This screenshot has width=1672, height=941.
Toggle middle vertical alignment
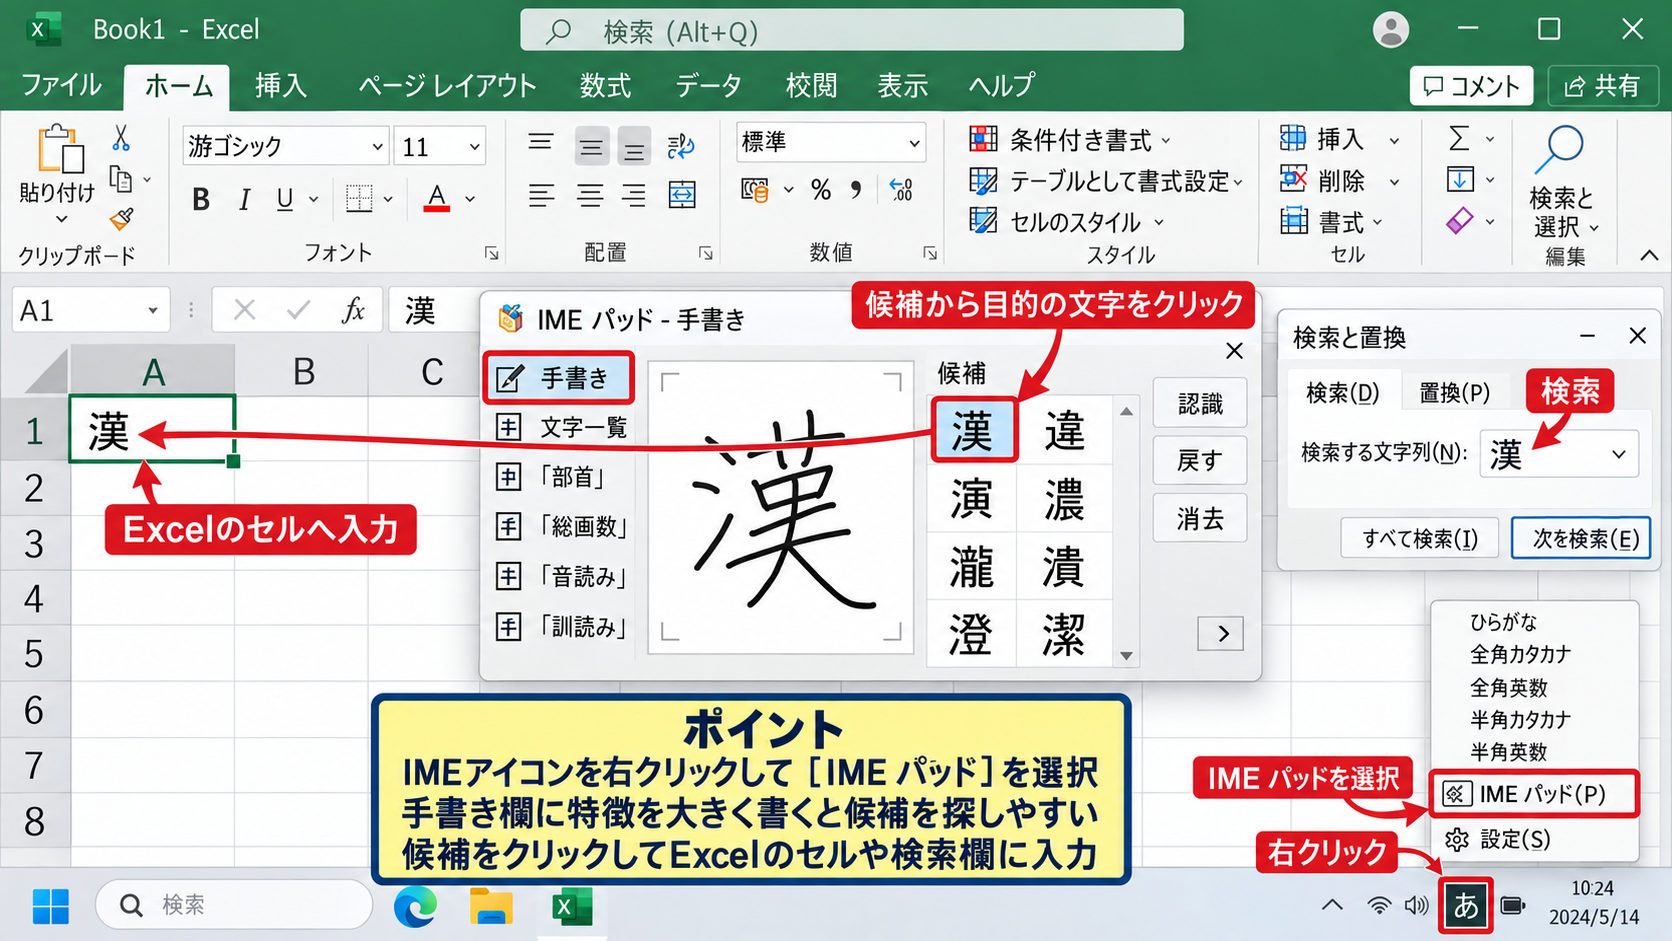pos(592,148)
